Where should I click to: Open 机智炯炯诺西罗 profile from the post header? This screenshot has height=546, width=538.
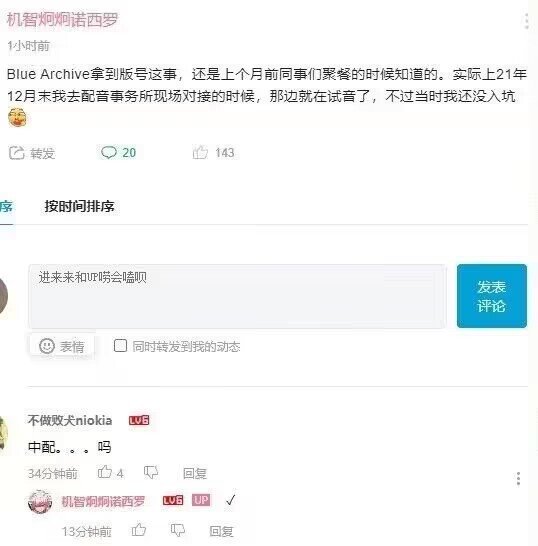[x=63, y=20]
